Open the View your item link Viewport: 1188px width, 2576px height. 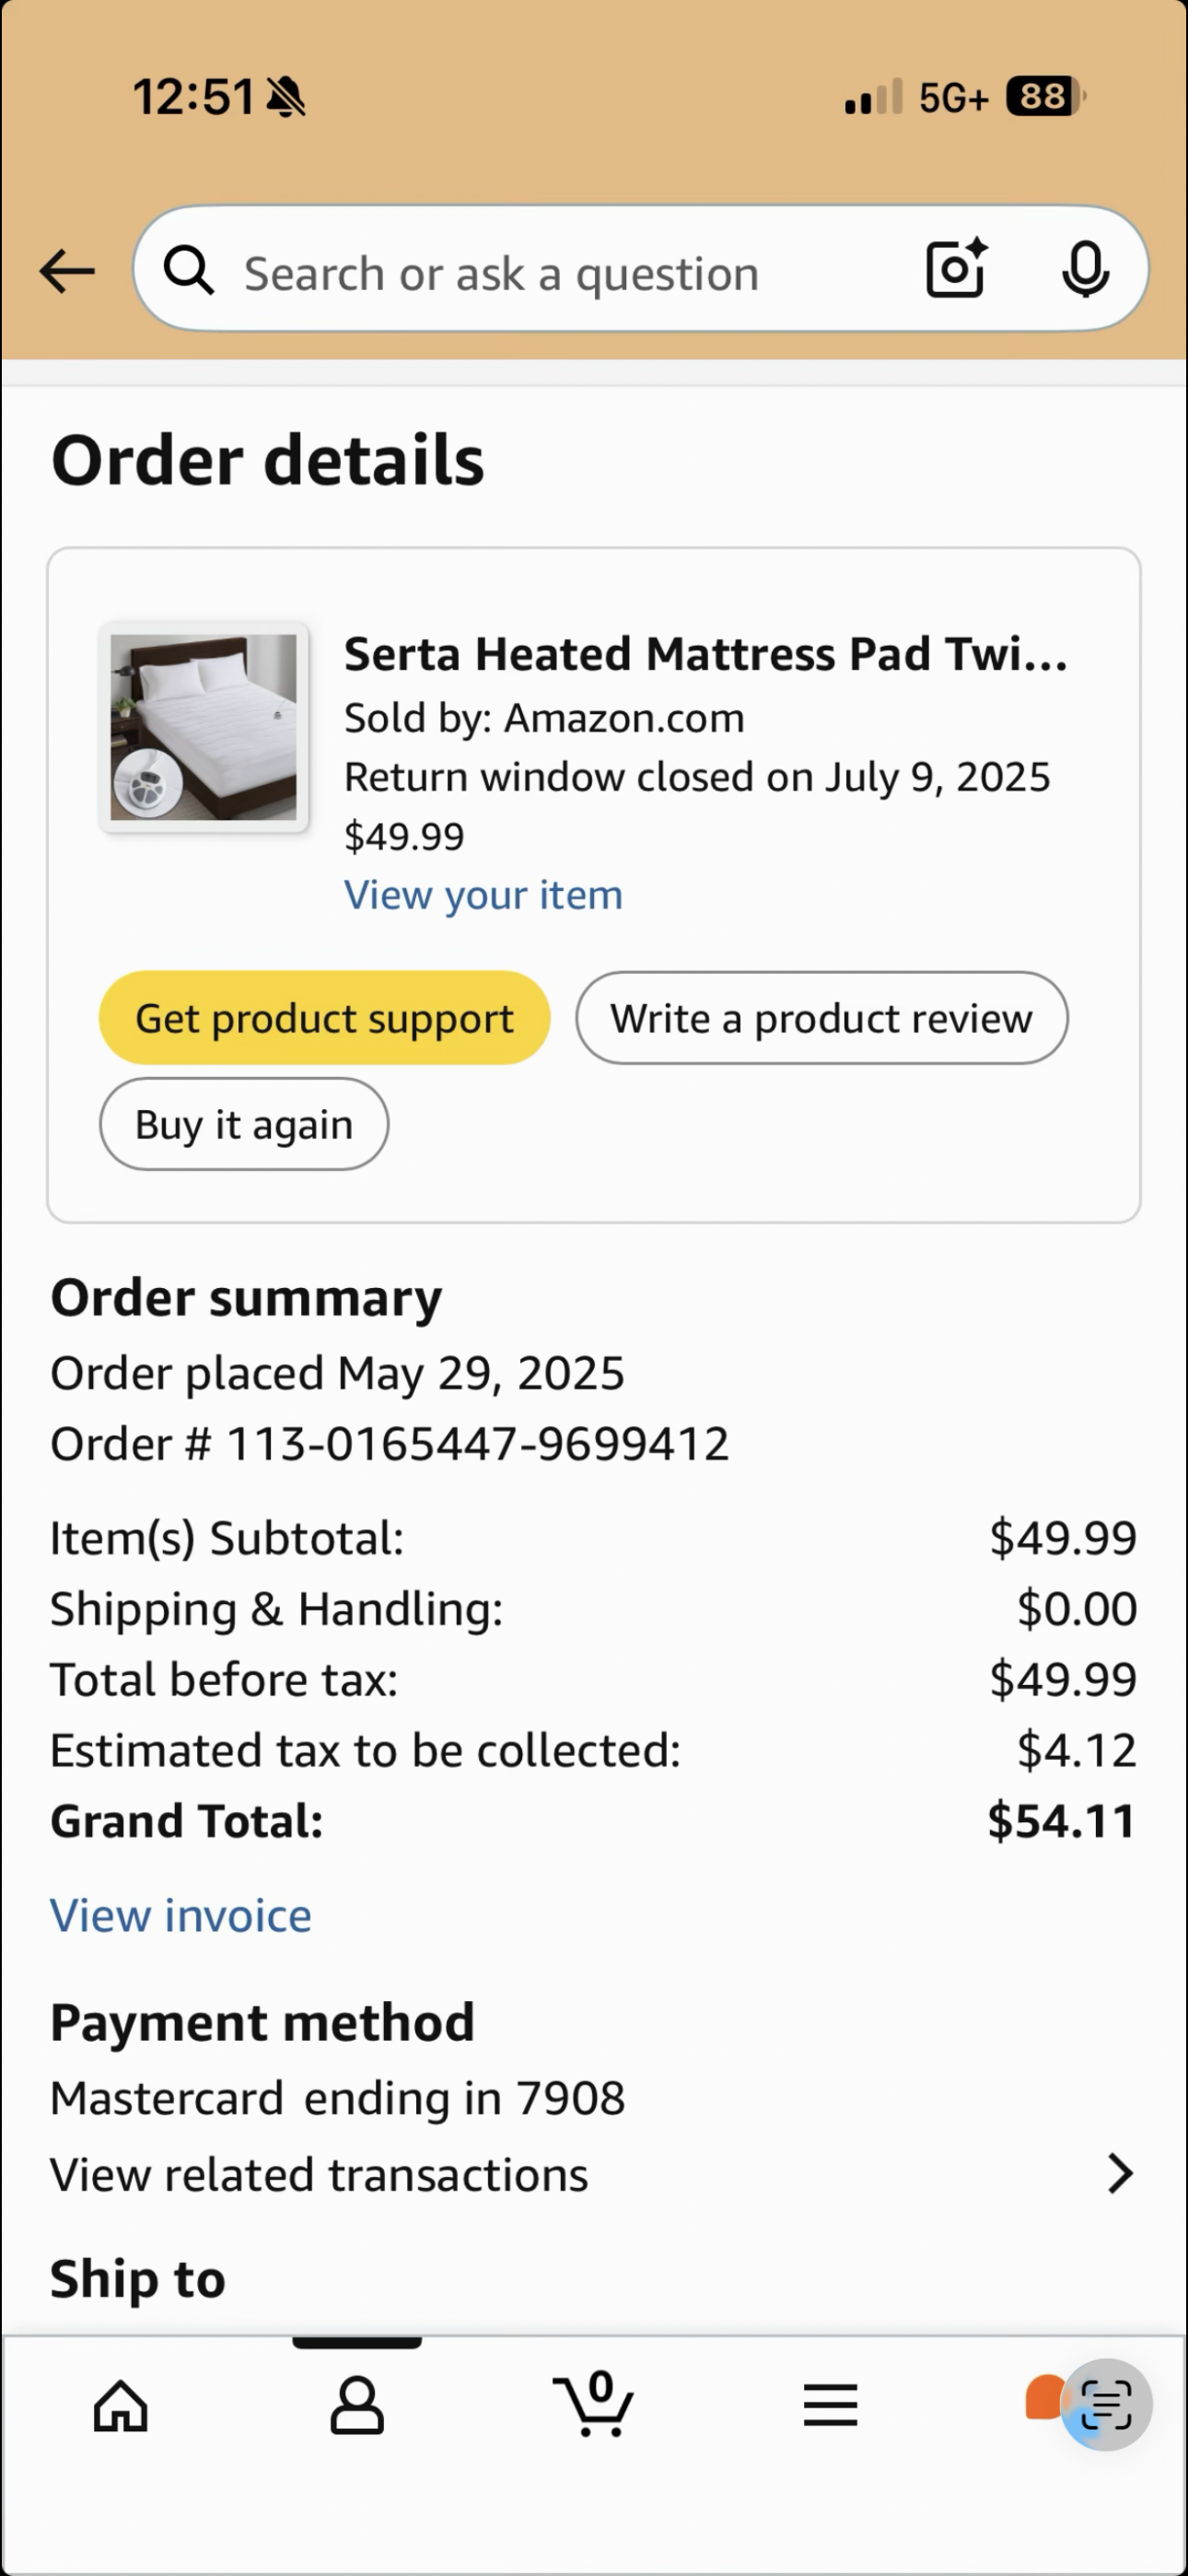(483, 894)
